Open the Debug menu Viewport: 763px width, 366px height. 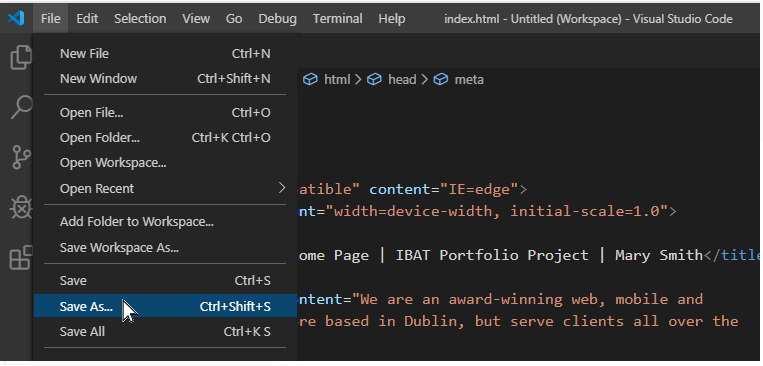tap(277, 18)
